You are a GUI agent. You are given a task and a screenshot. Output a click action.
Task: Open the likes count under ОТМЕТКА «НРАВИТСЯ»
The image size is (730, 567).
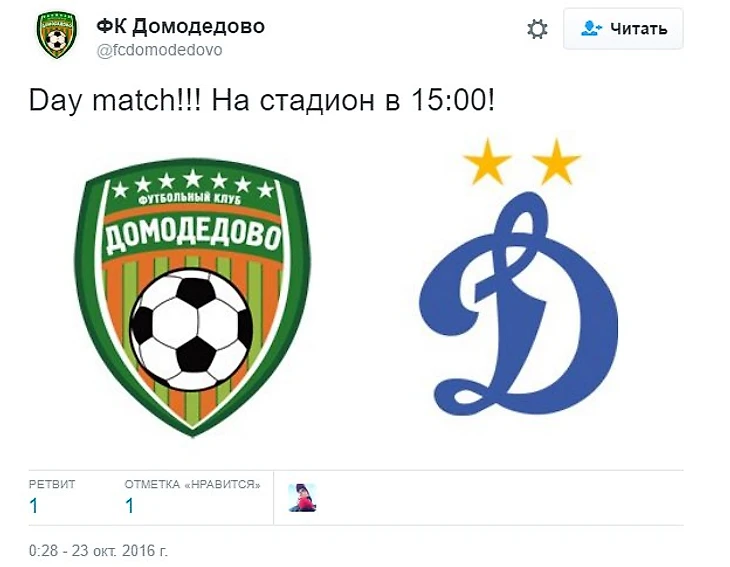[x=129, y=506]
